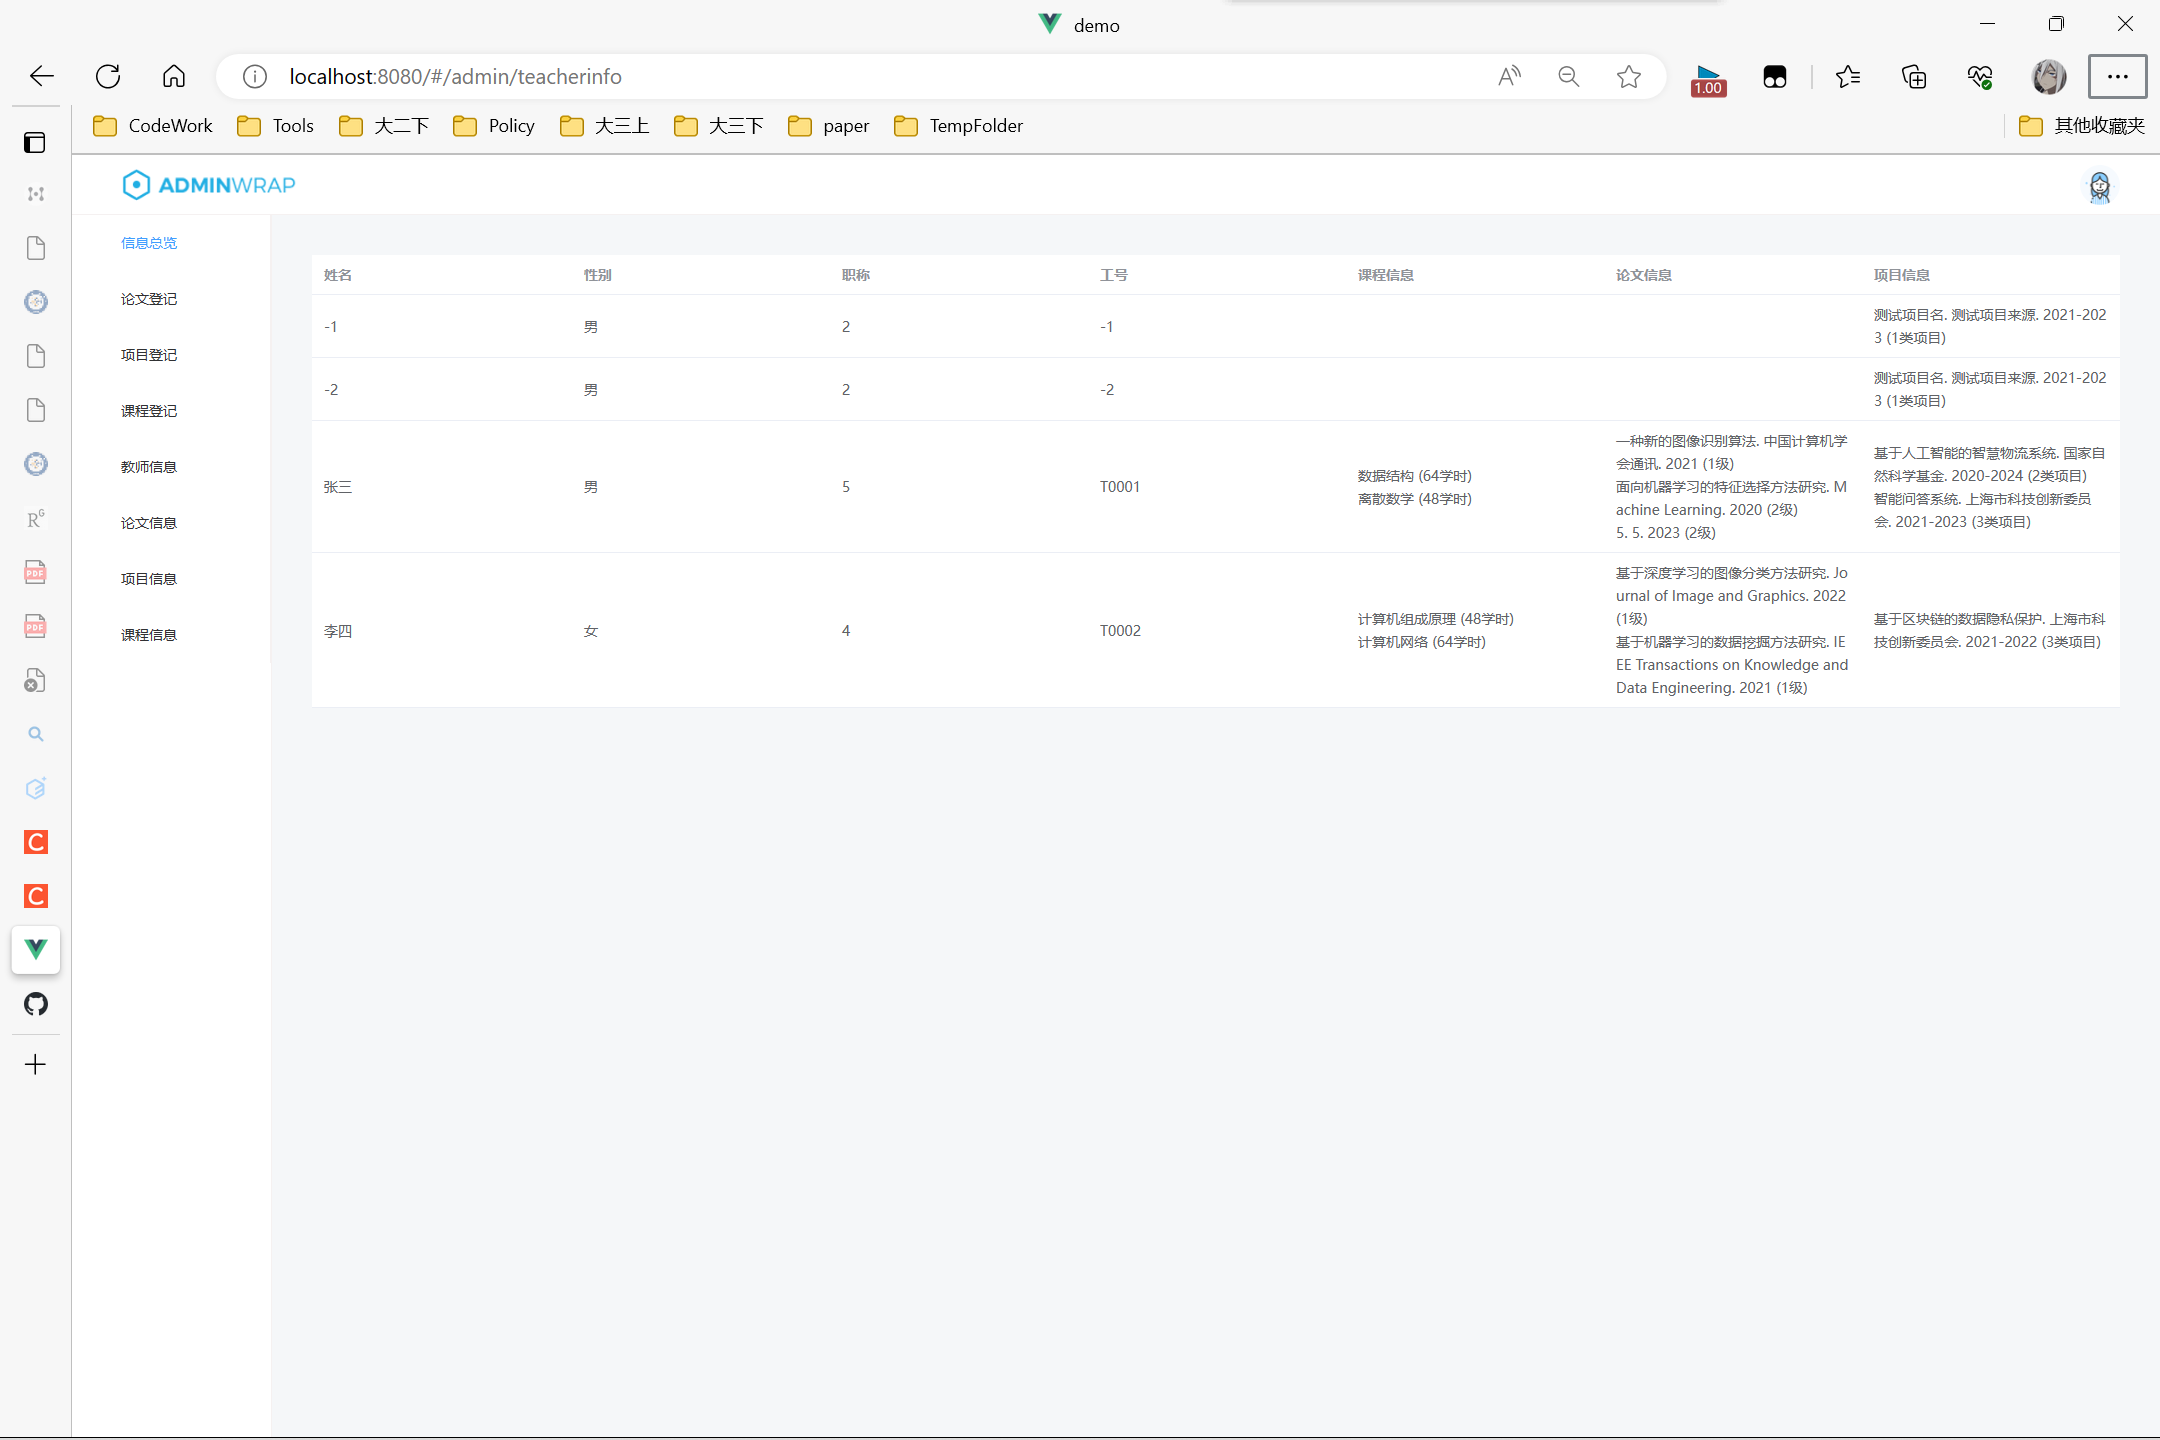Open the search icon in Edge sidebar
The image size is (2160, 1440).
pyautogui.click(x=36, y=733)
